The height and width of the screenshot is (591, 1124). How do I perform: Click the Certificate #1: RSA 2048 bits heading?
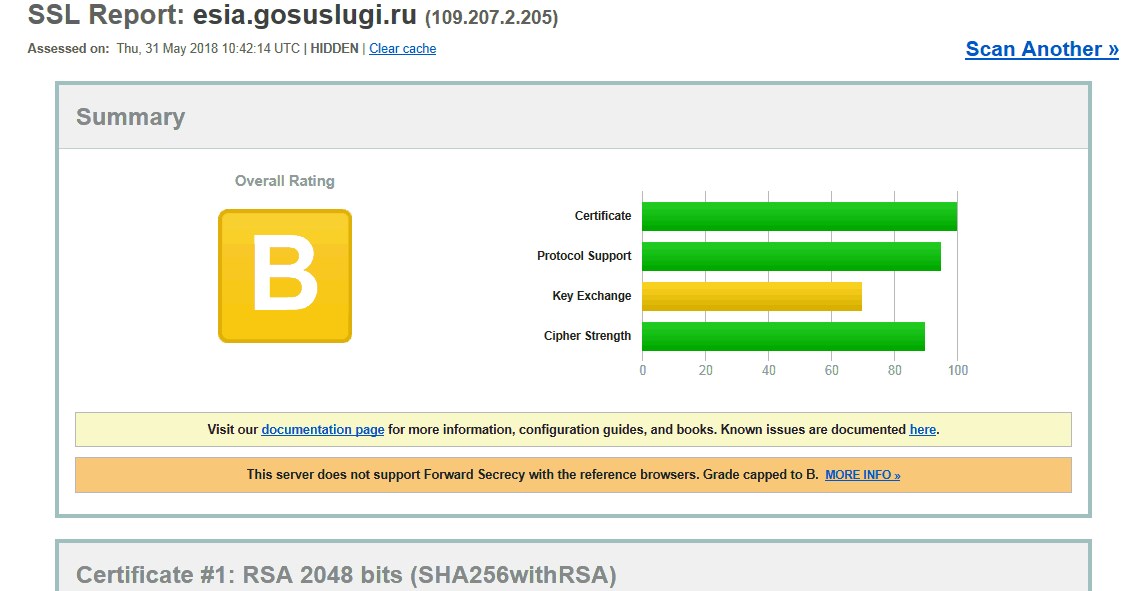(x=346, y=575)
